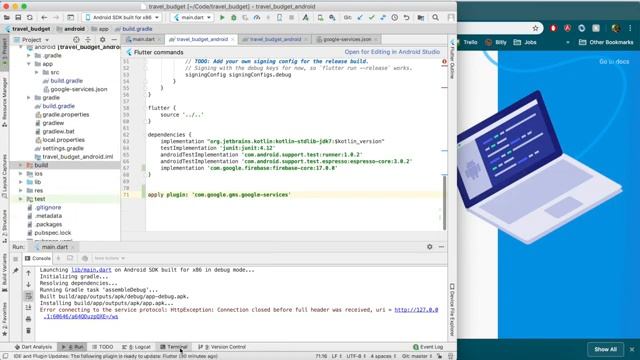Click Git: master branch in status bar

point(417,356)
